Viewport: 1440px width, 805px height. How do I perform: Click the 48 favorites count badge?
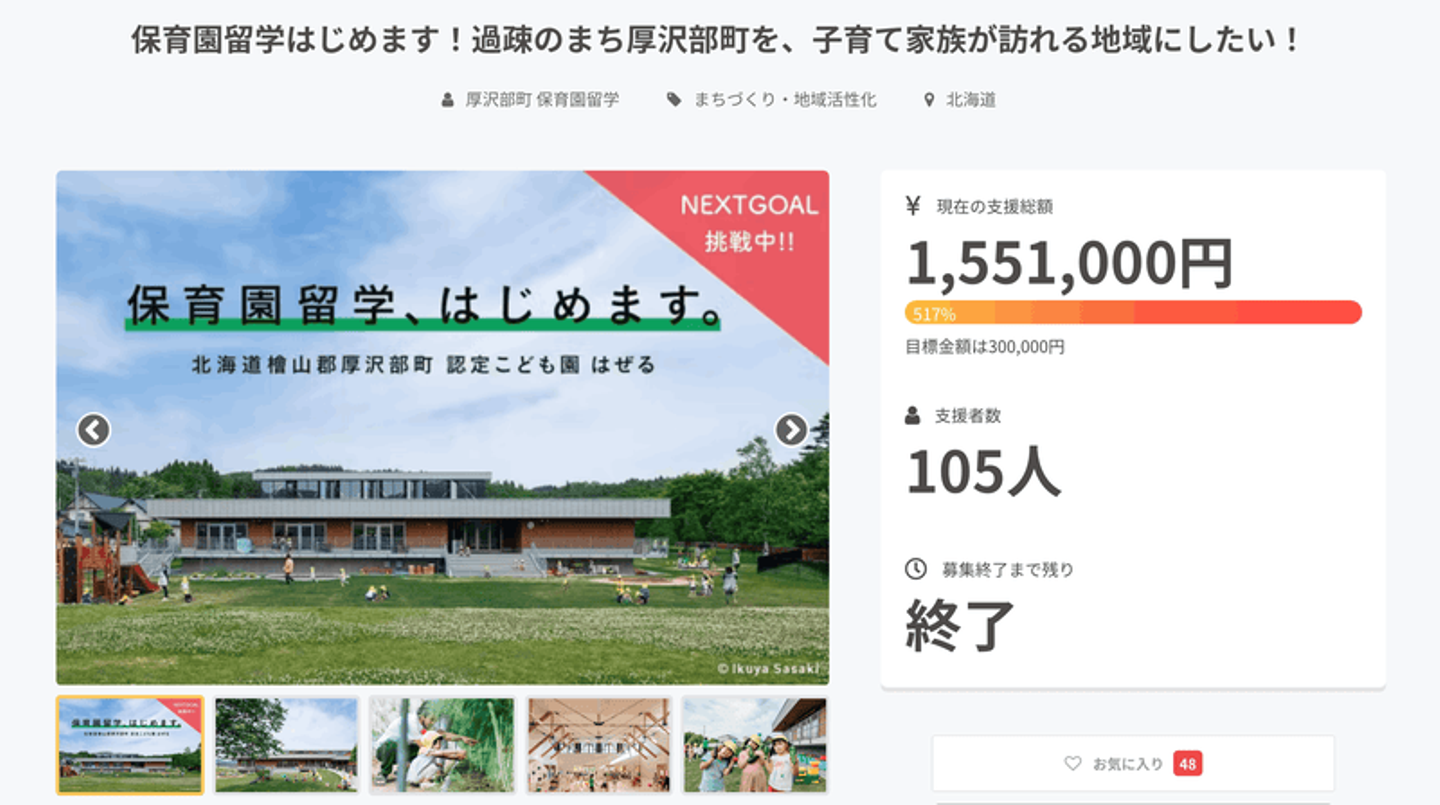pyautogui.click(x=1188, y=764)
